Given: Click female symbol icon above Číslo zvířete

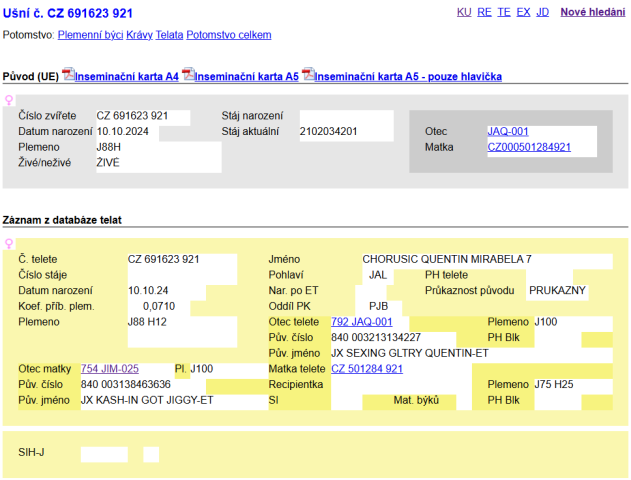Looking at the screenshot, I should 10,101.
